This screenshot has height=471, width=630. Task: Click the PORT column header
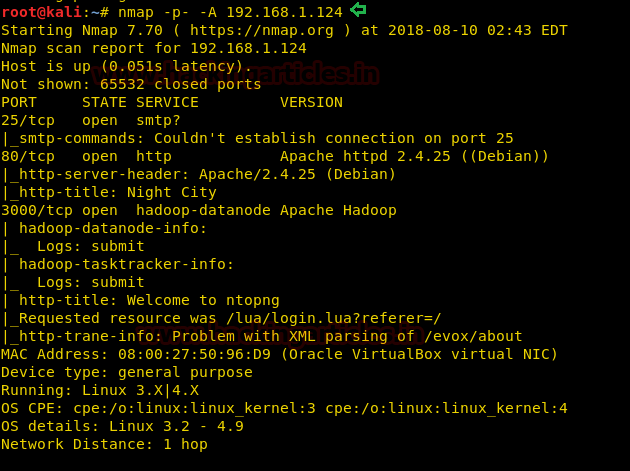pos(19,102)
